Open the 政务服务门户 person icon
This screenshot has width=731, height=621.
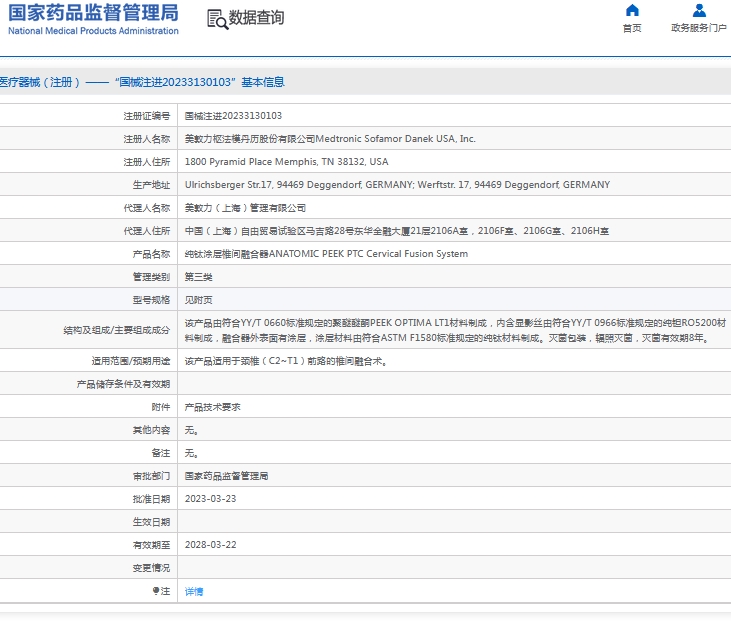[x=699, y=10]
